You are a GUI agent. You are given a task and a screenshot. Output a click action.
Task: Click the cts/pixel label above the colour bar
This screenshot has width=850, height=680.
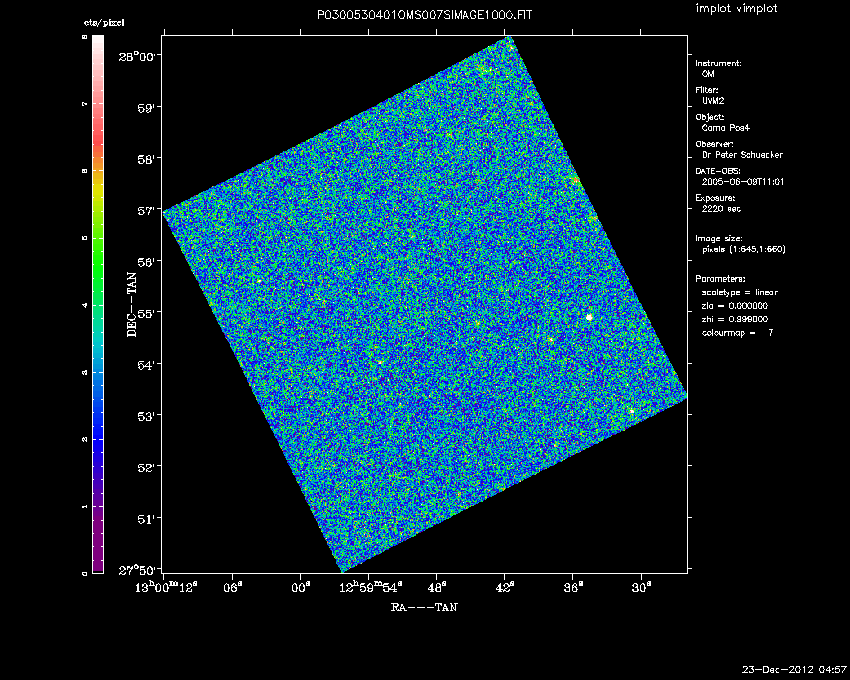tap(98, 23)
